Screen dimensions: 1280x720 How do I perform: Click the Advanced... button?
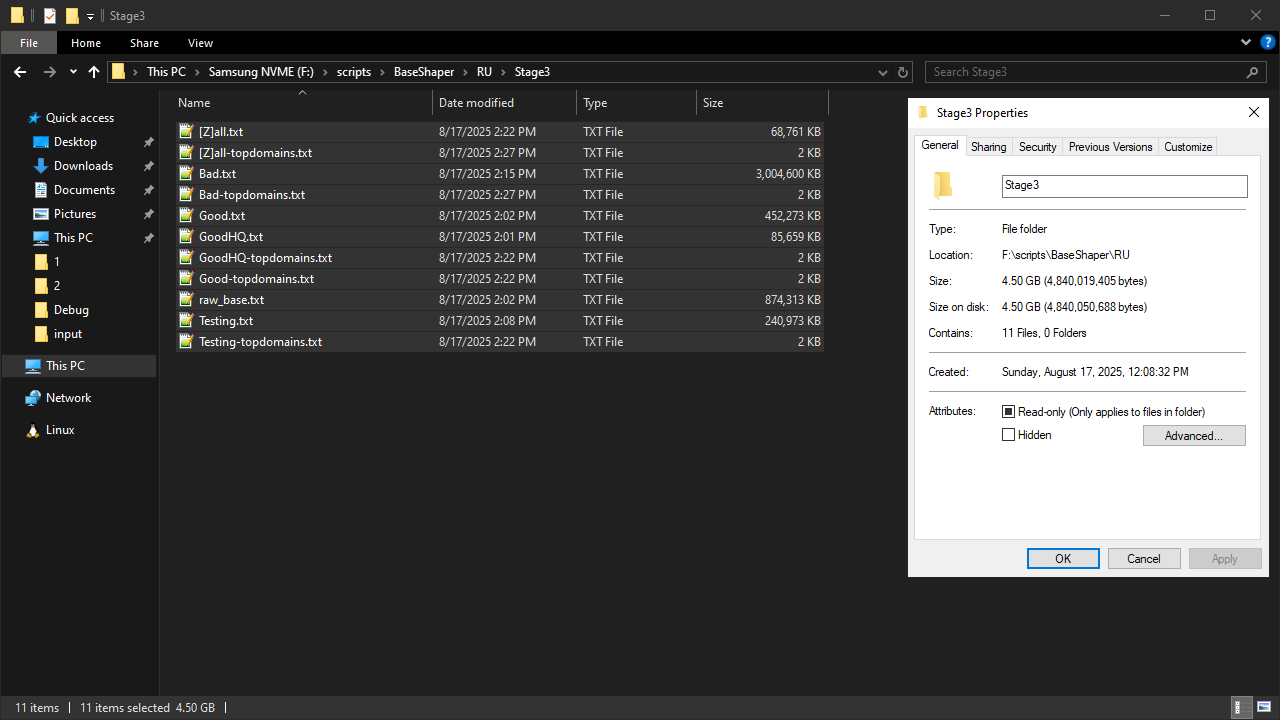click(x=1193, y=436)
